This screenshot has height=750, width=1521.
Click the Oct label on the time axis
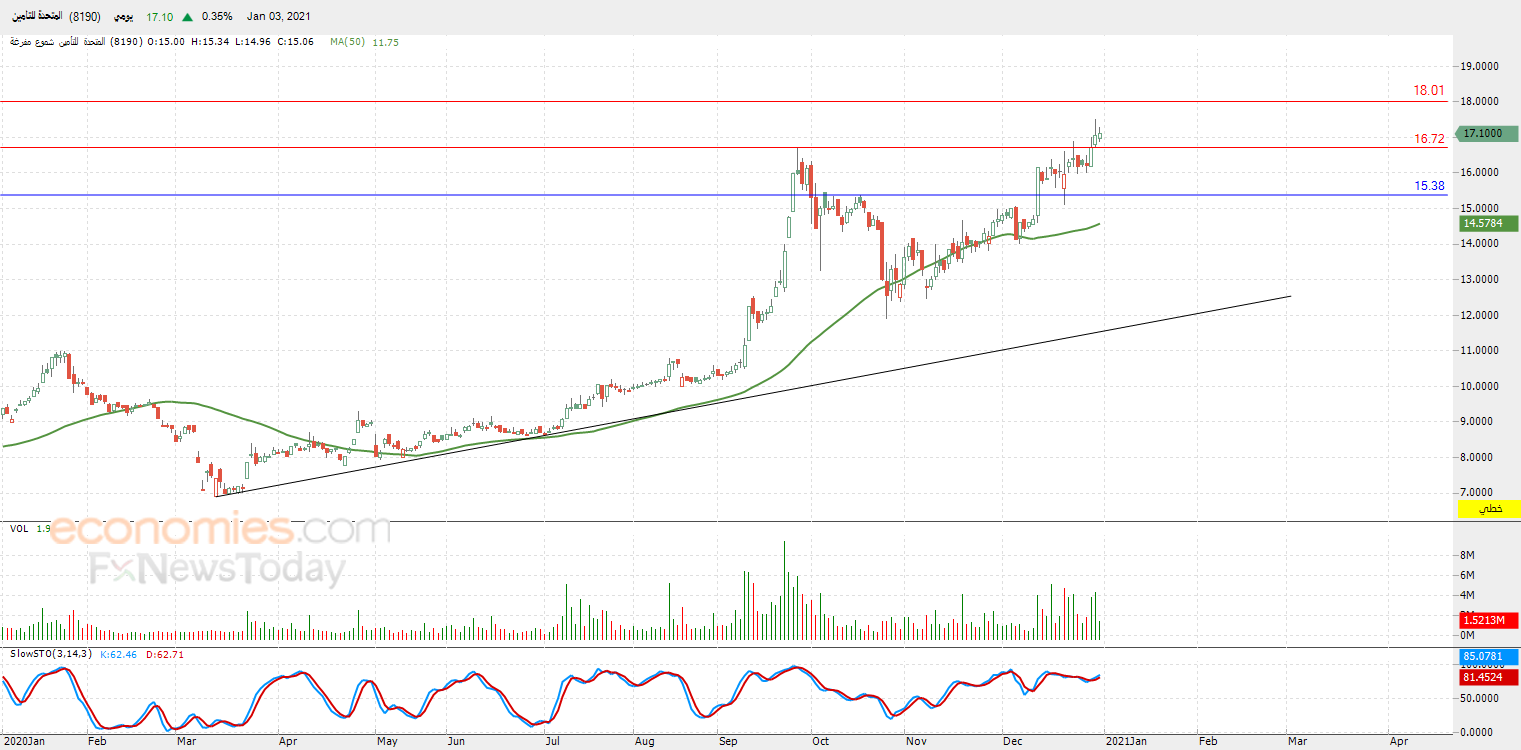coord(821,741)
